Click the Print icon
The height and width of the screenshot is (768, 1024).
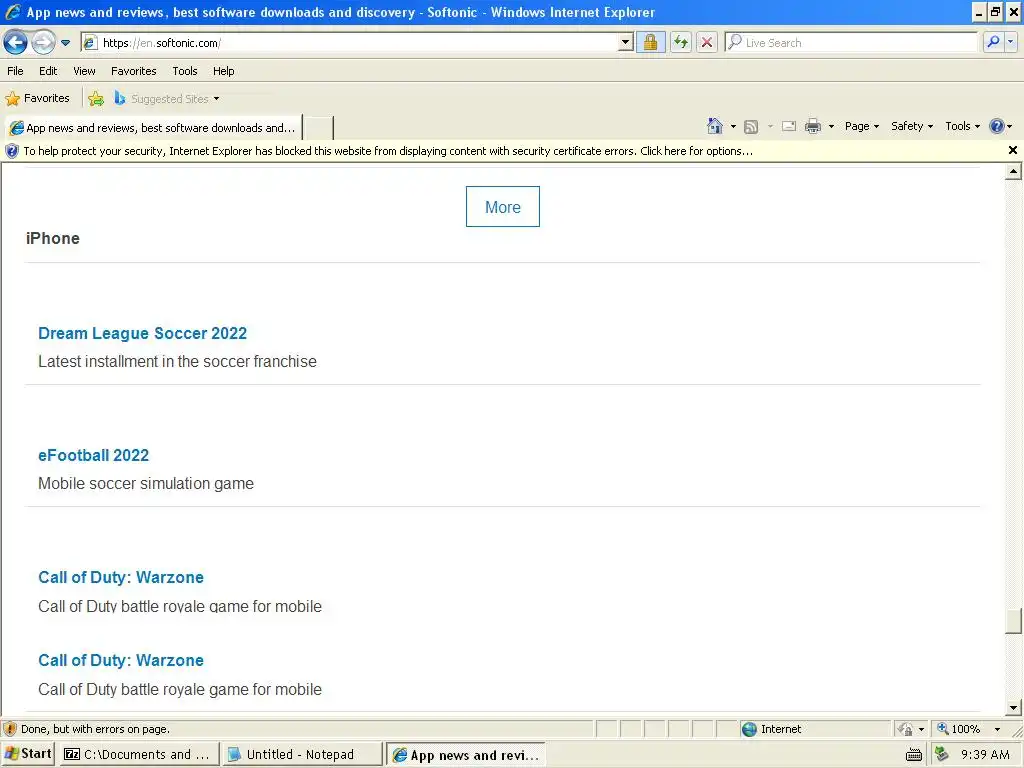[x=812, y=126]
